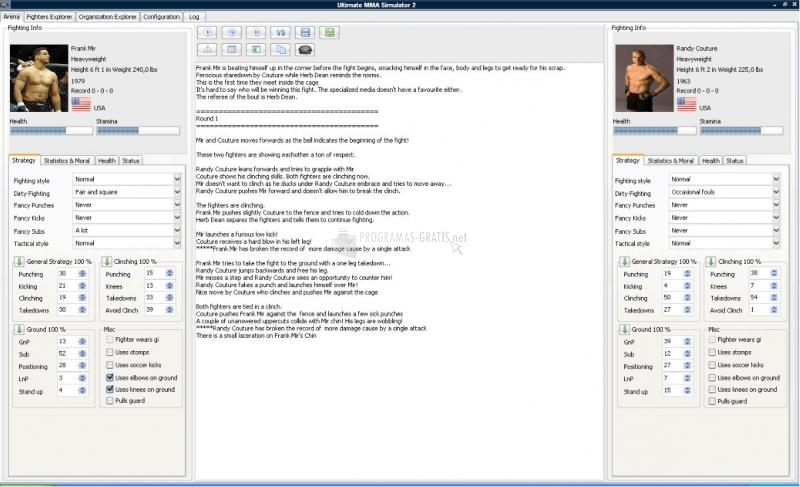Enable Uses soccer kicks for Frank Mir
Image resolution: width=800 pixels, height=487 pixels.
point(110,365)
